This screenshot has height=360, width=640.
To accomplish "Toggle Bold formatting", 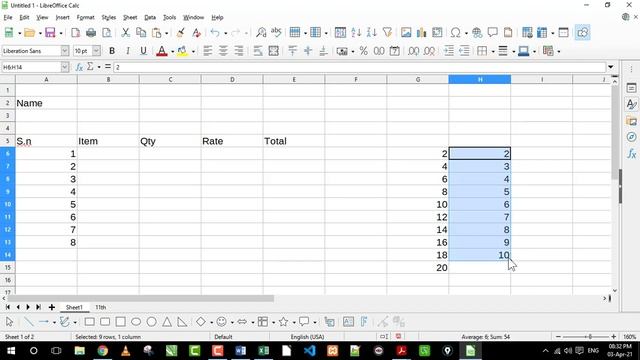I will point(112,51).
